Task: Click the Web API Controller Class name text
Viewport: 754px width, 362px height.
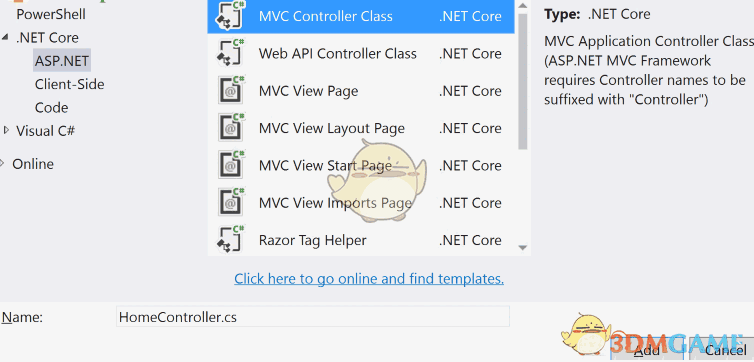Action: pyautogui.click(x=338, y=53)
